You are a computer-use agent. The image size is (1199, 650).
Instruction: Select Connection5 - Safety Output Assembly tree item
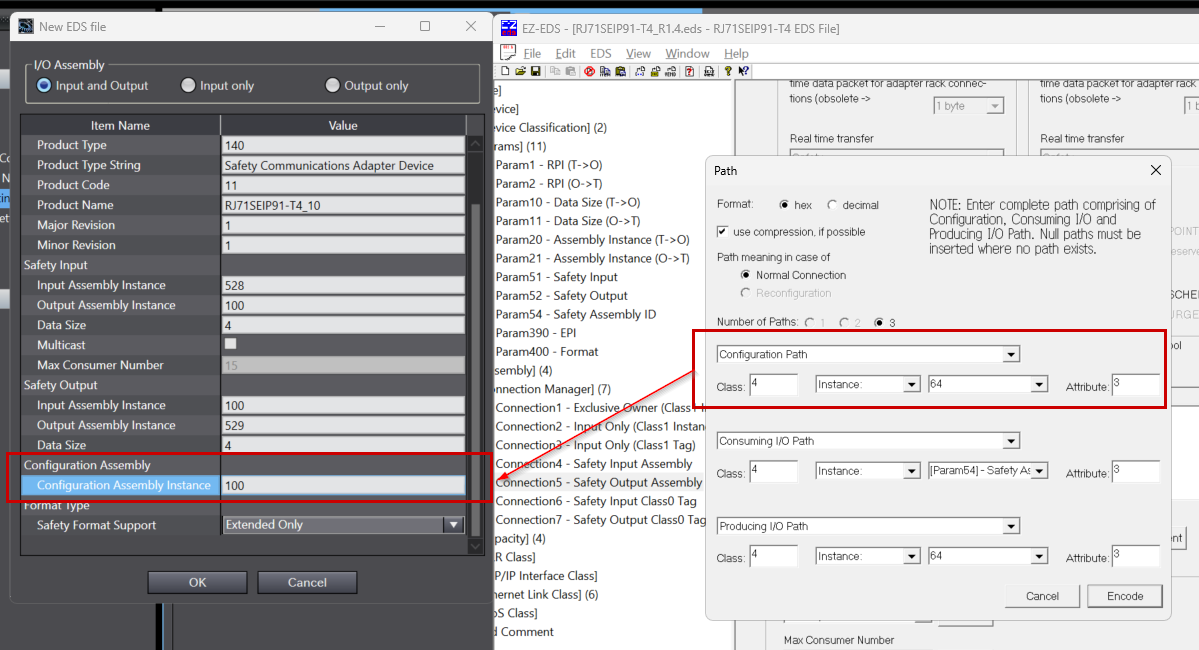click(599, 483)
